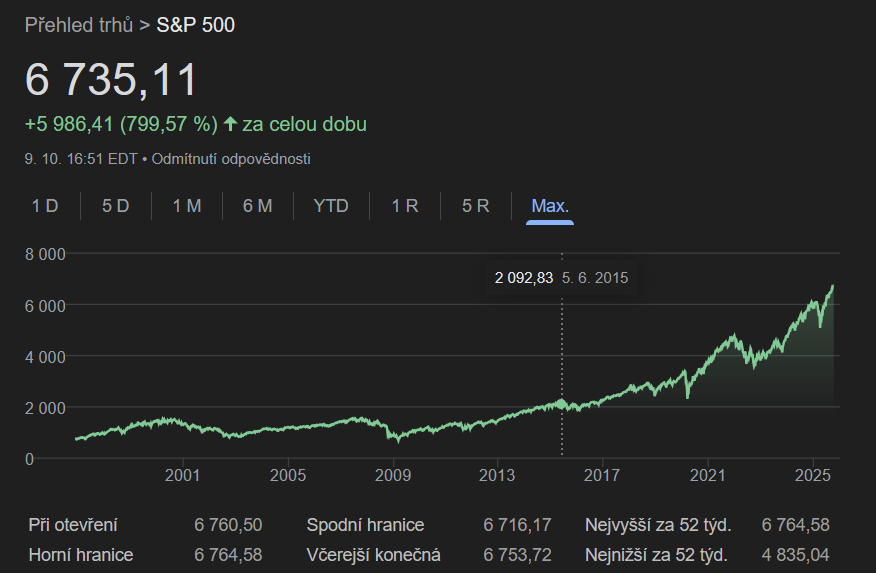Image resolution: width=876 pixels, height=573 pixels.
Task: Click the 2009 label on the time axis
Action: pyautogui.click(x=393, y=474)
